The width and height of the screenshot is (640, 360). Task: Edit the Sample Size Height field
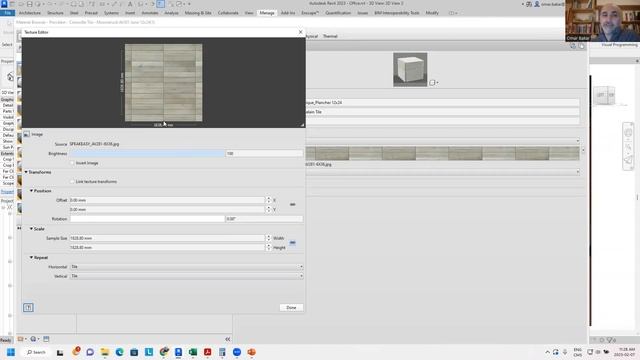167,247
